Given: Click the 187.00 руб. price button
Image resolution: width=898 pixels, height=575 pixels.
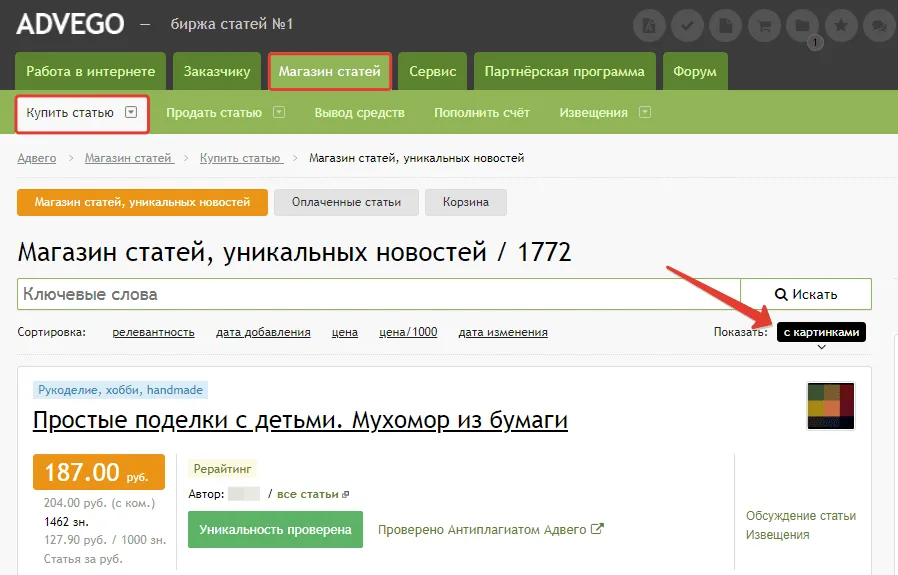Looking at the screenshot, I should click(99, 472).
